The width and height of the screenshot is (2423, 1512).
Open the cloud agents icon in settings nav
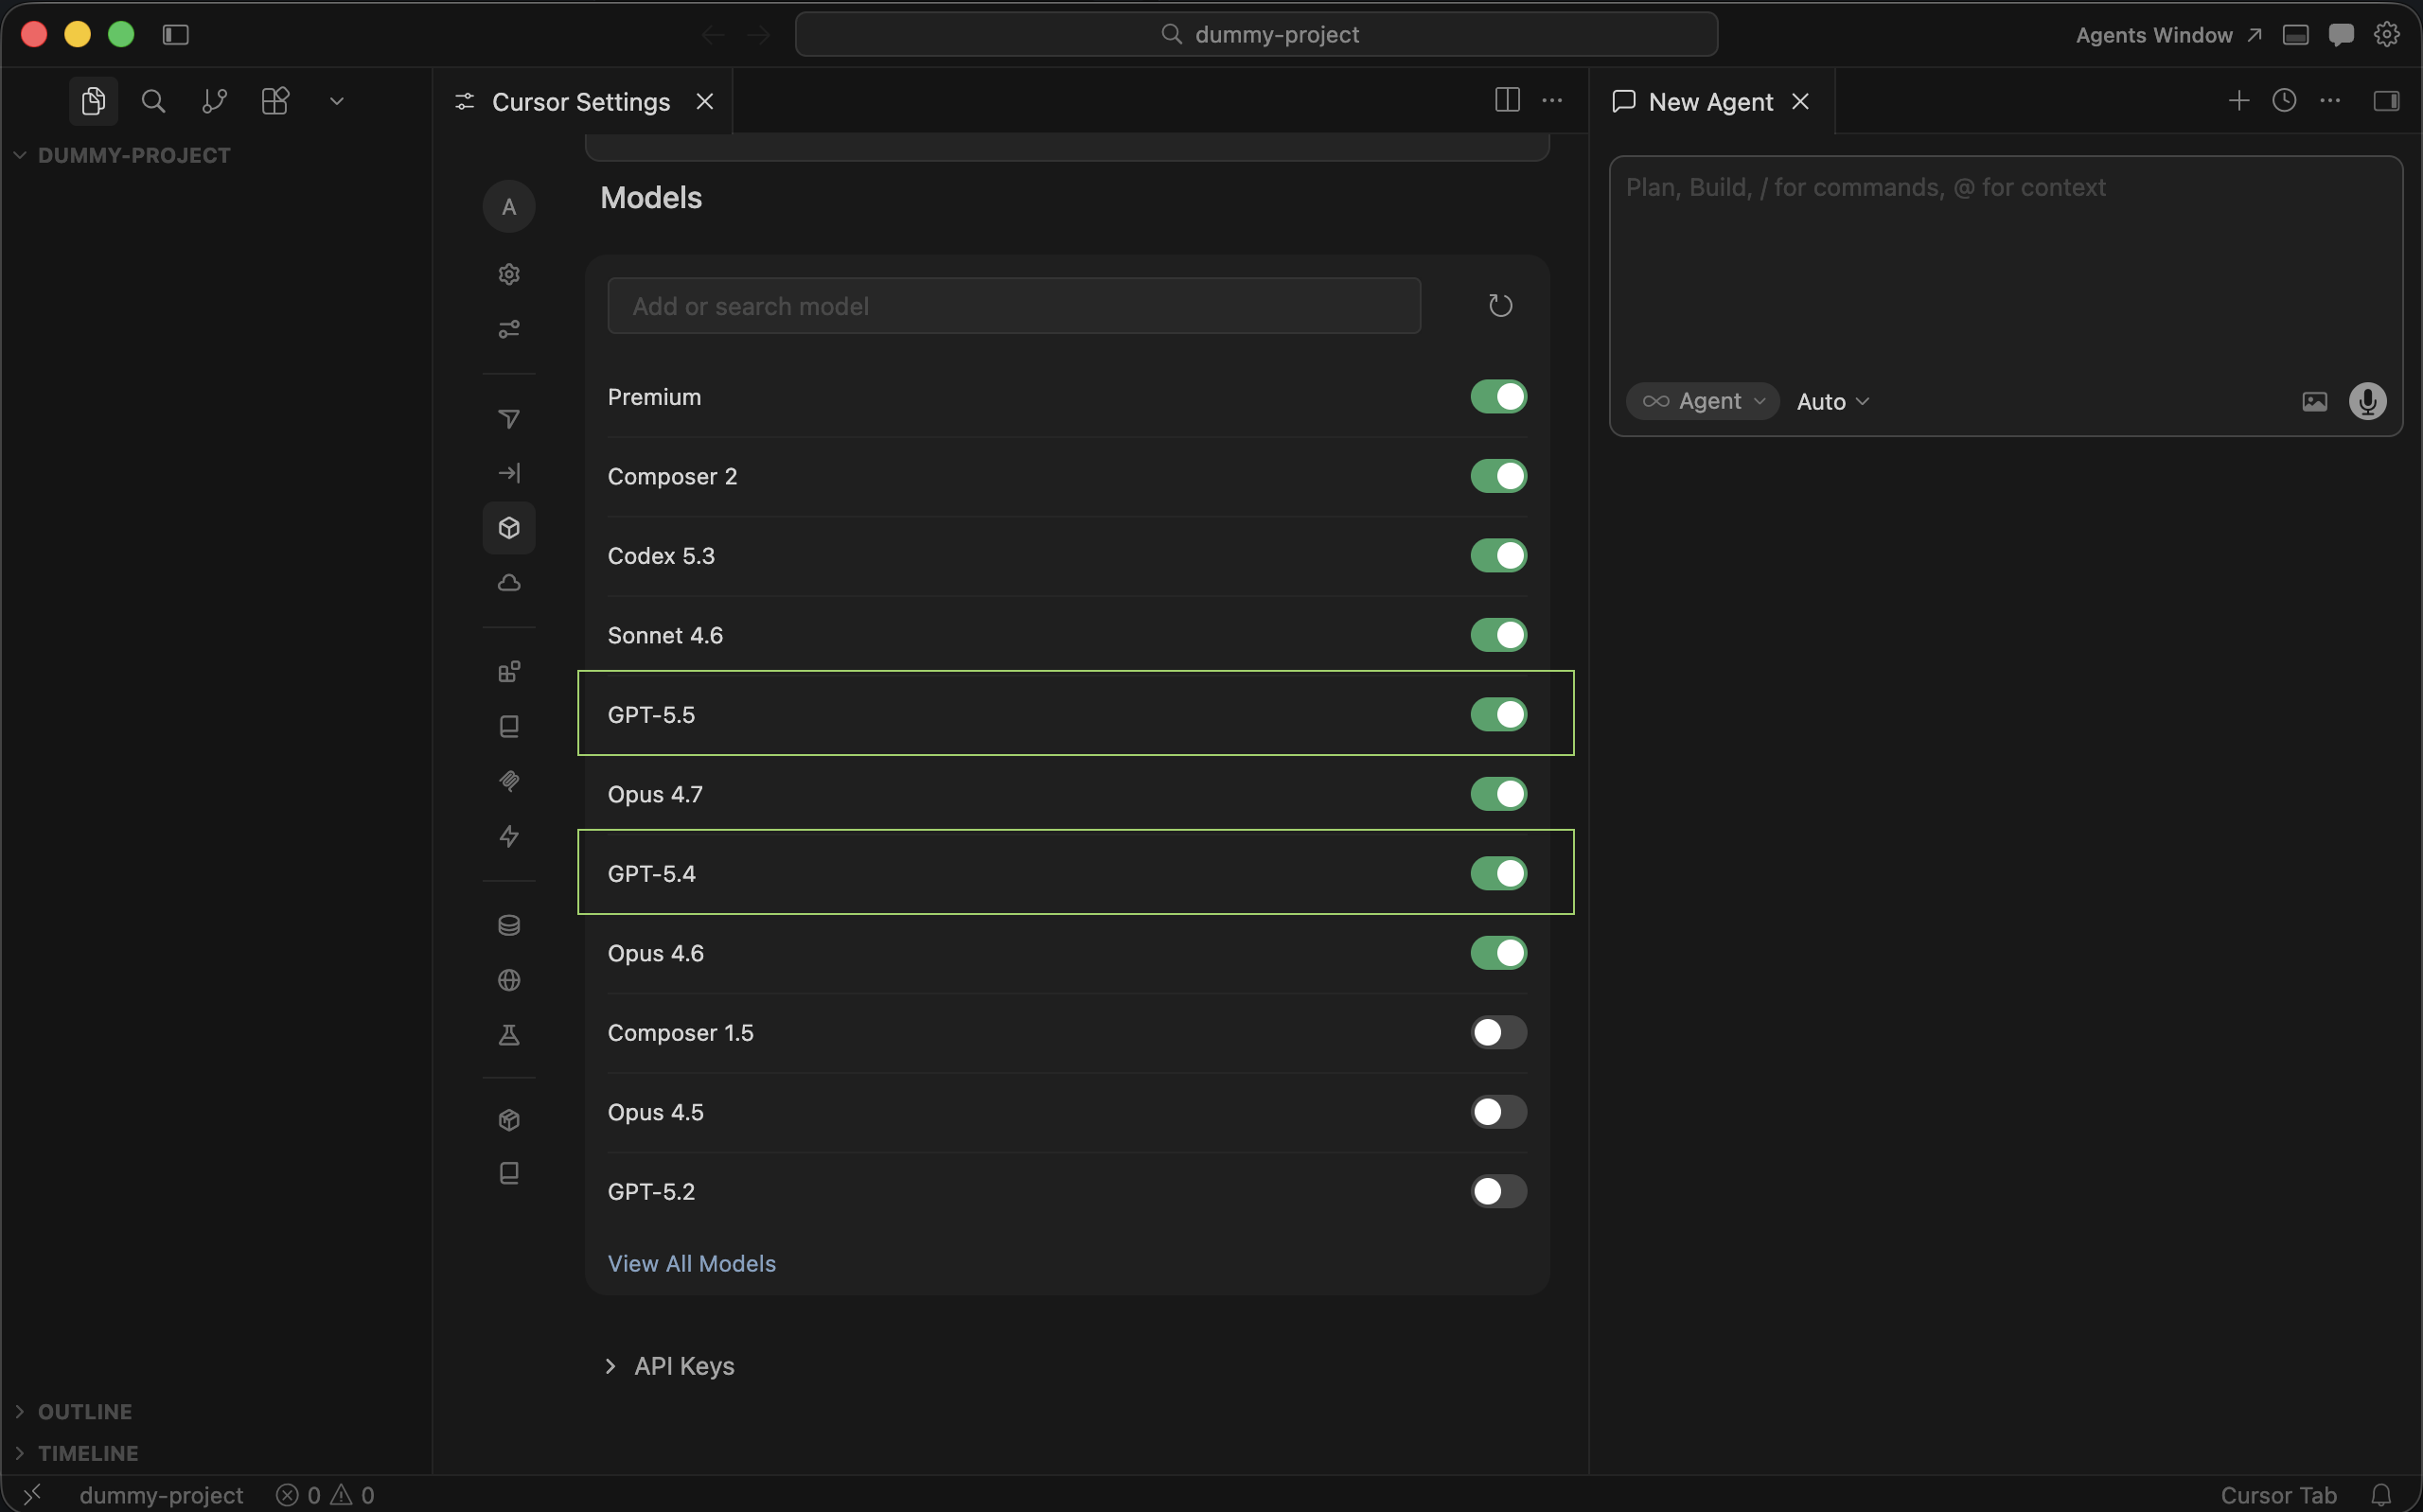click(x=509, y=583)
